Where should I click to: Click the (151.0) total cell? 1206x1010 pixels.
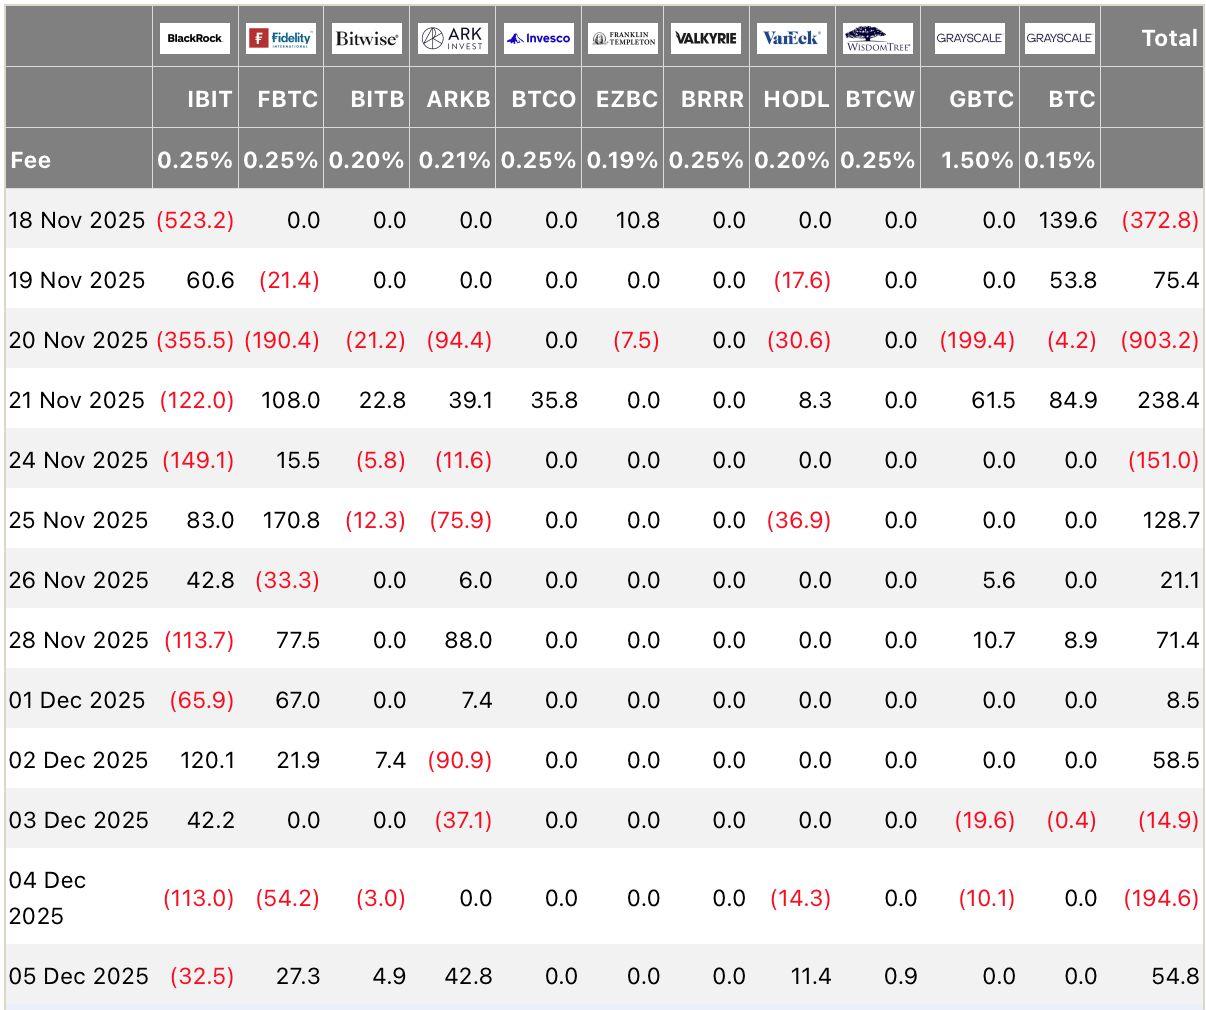(1163, 460)
